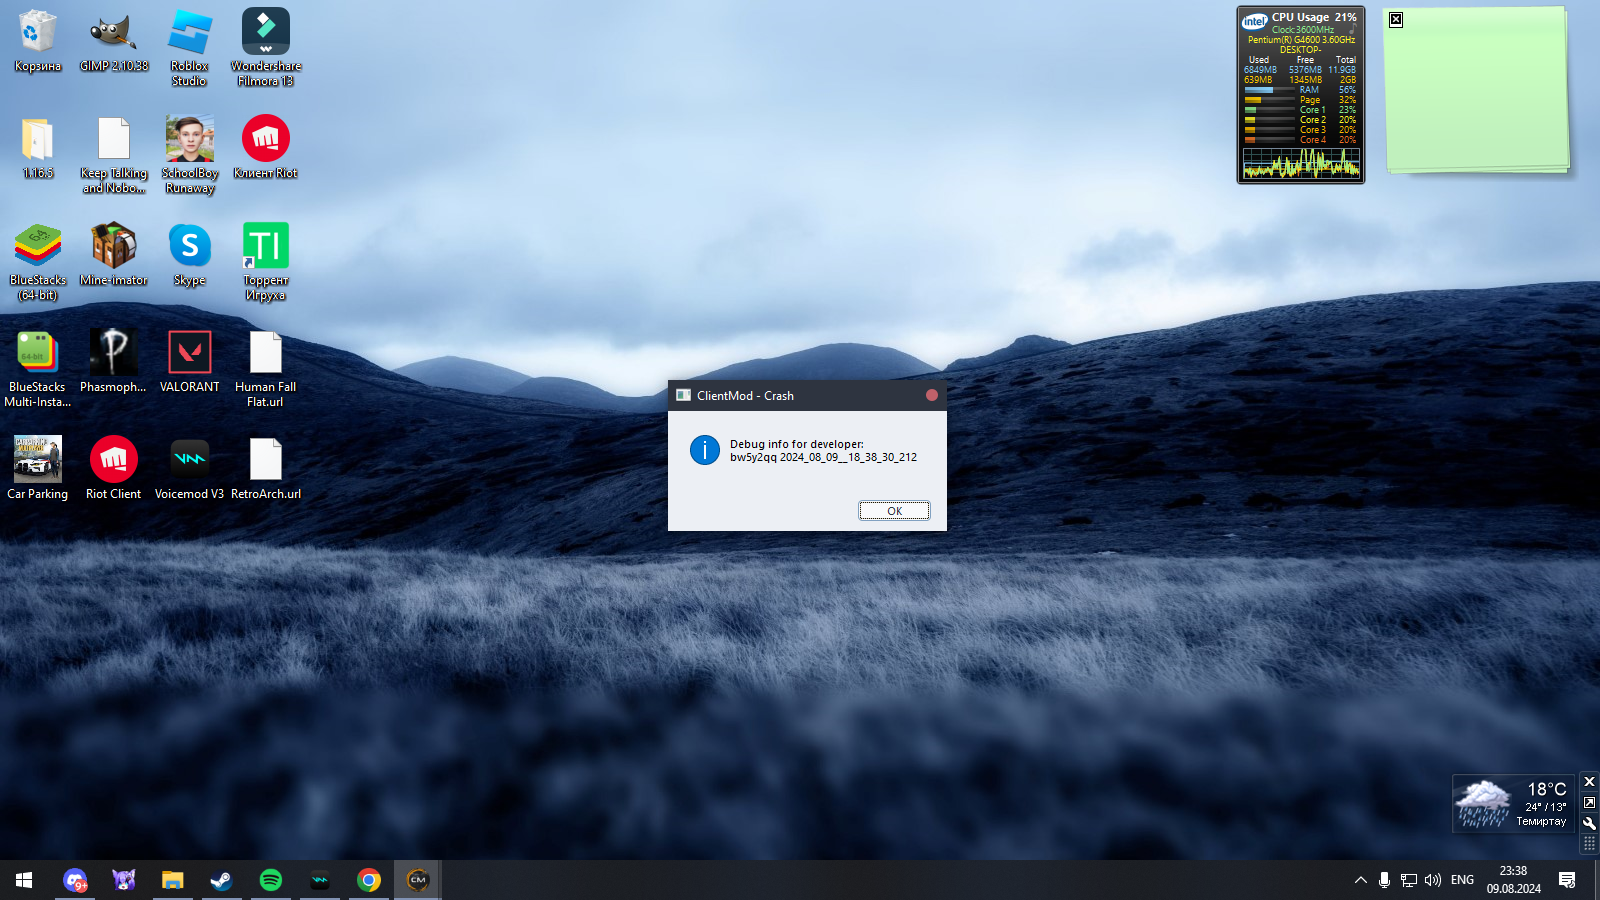Show hidden system tray icons
This screenshot has height=900, width=1600.
1360,880
